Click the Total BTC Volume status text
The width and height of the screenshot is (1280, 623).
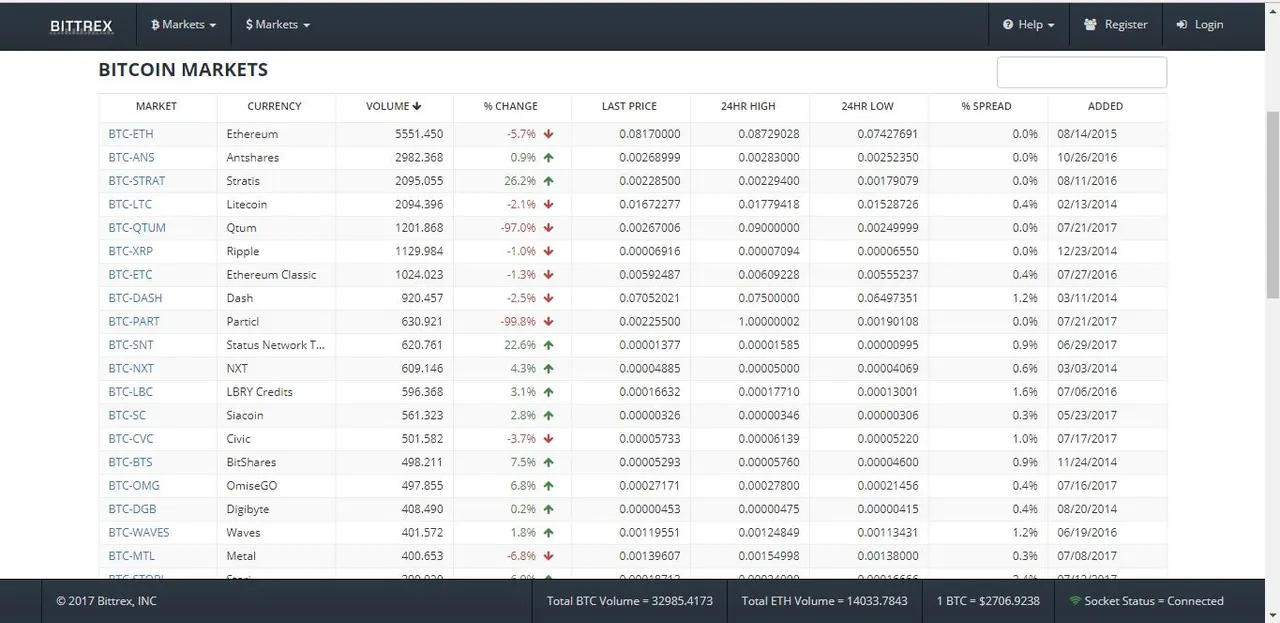630,601
